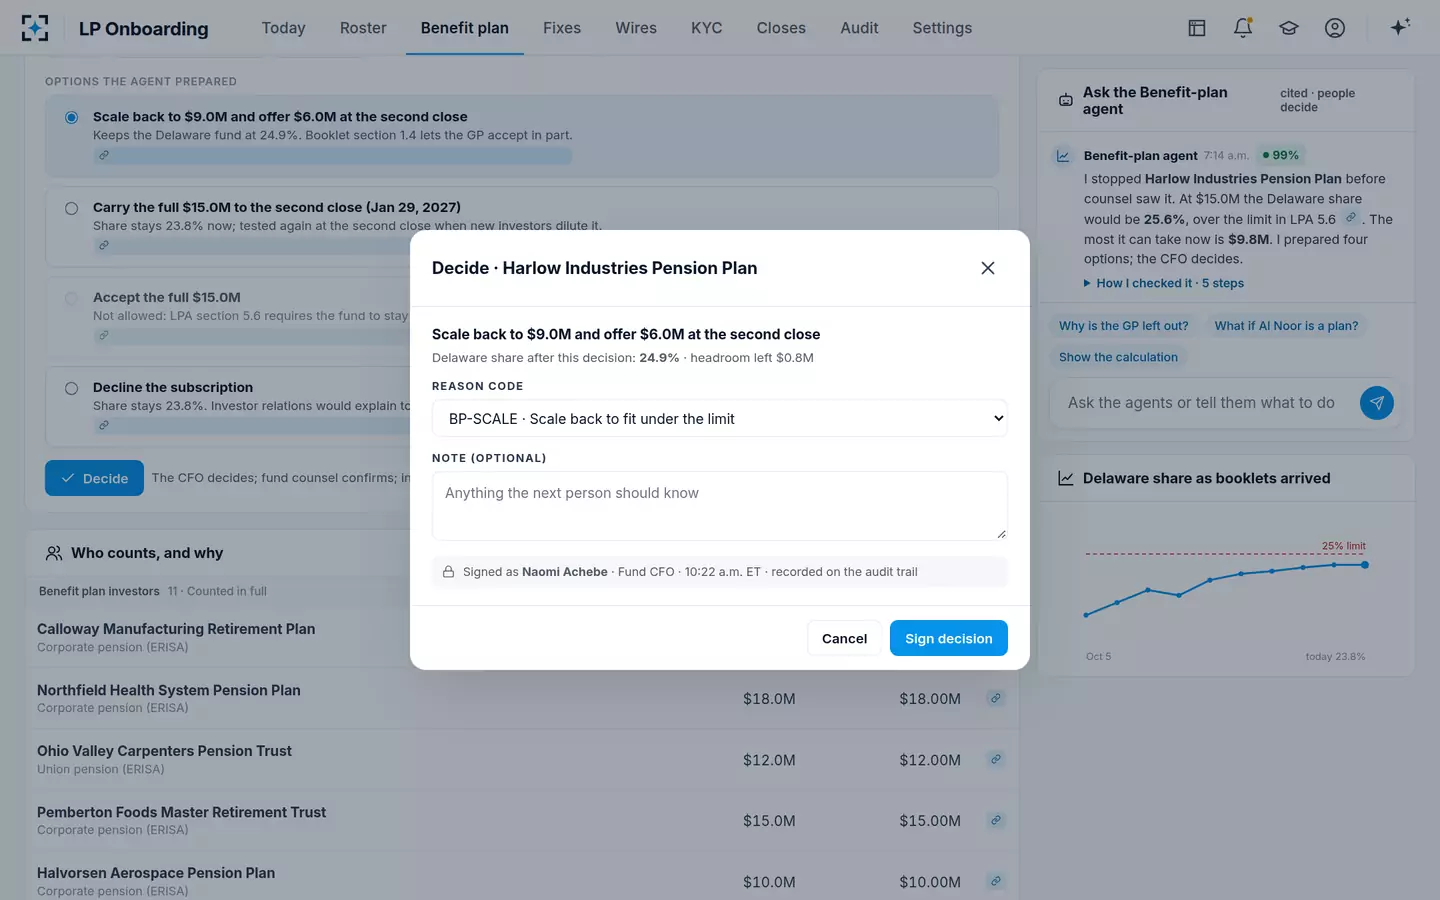
Task: Click the lock icon in Signed as line
Action: tap(449, 572)
